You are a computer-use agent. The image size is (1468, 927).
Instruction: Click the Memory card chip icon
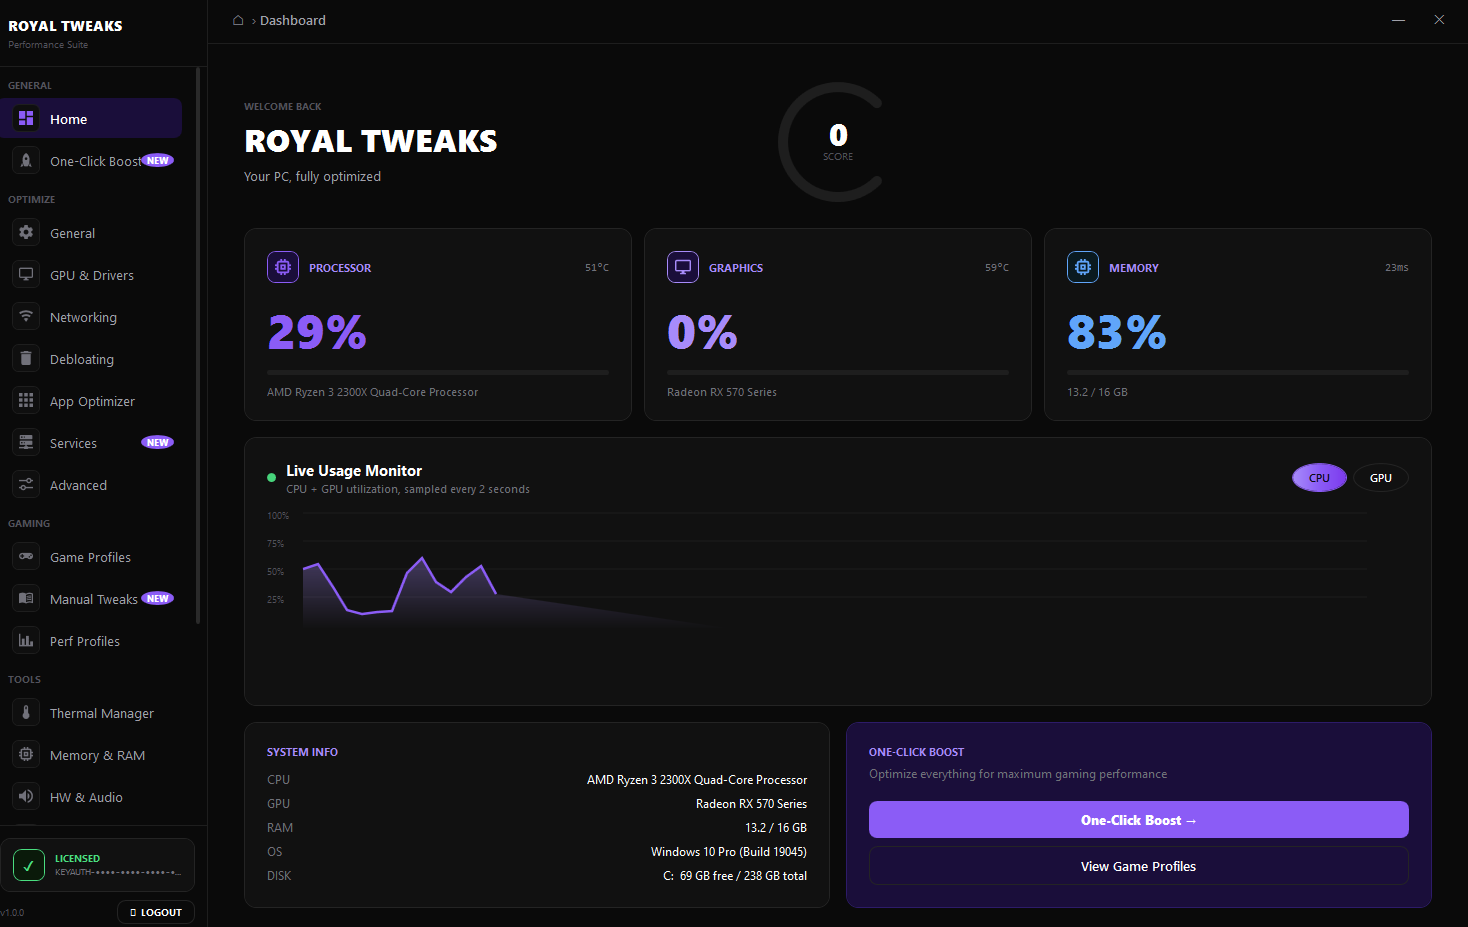coord(1083,267)
